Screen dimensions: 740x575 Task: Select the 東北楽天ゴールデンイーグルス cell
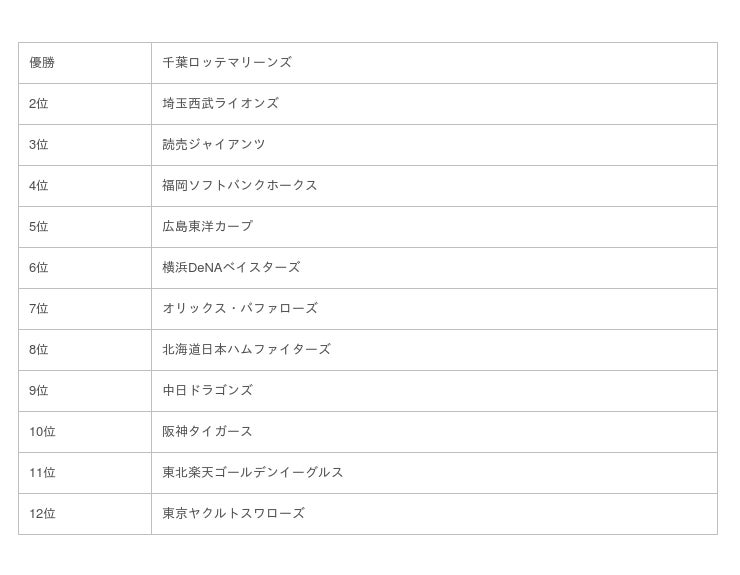(x=253, y=473)
